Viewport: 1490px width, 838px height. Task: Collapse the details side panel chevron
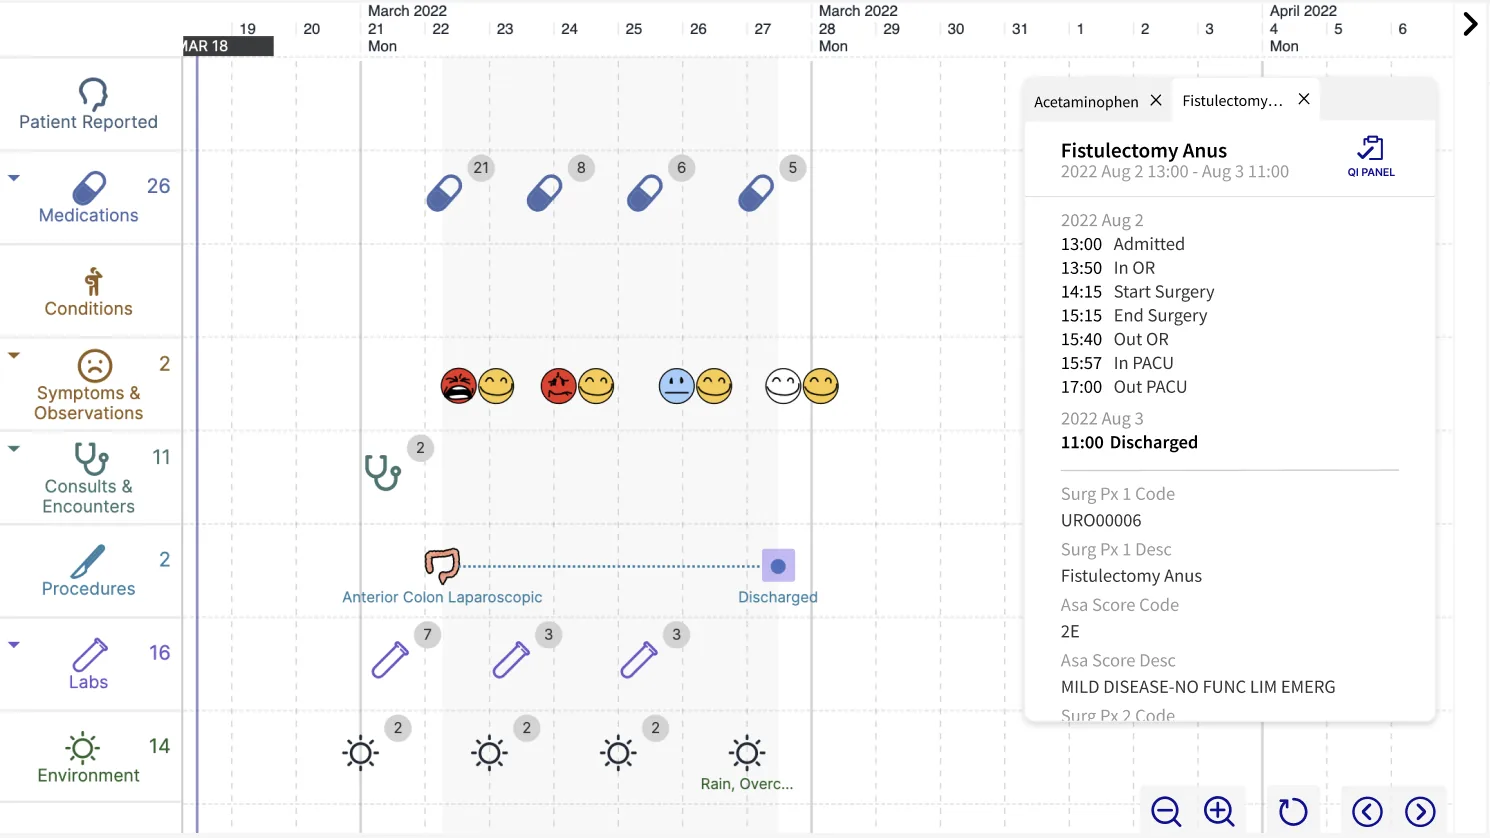pos(1470,24)
